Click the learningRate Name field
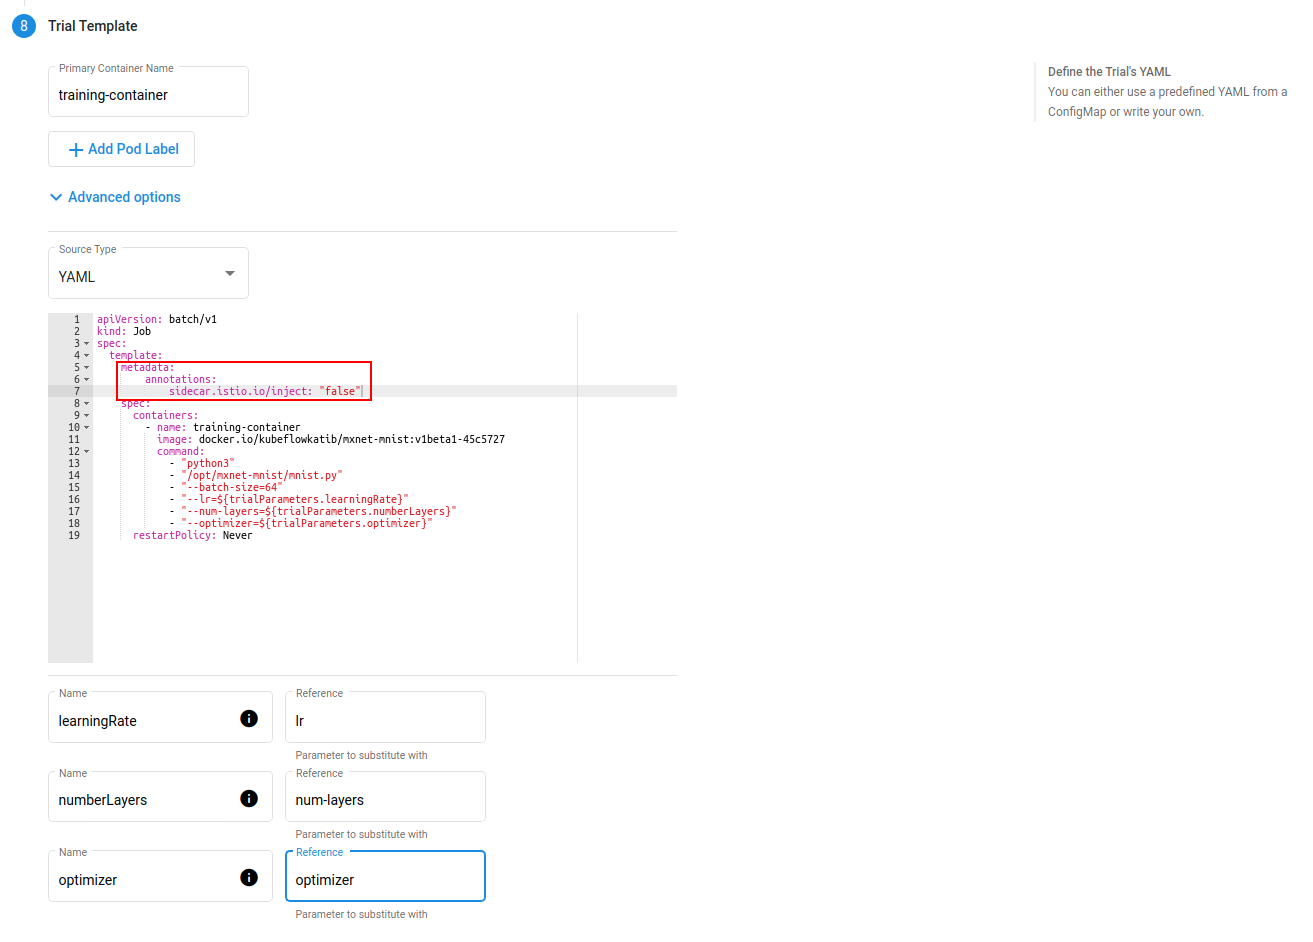 click(x=160, y=717)
